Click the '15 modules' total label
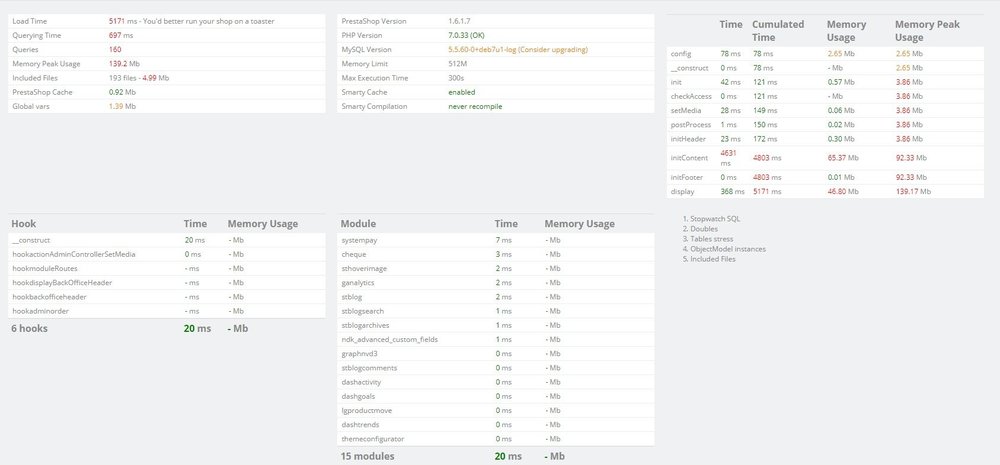 coord(368,457)
